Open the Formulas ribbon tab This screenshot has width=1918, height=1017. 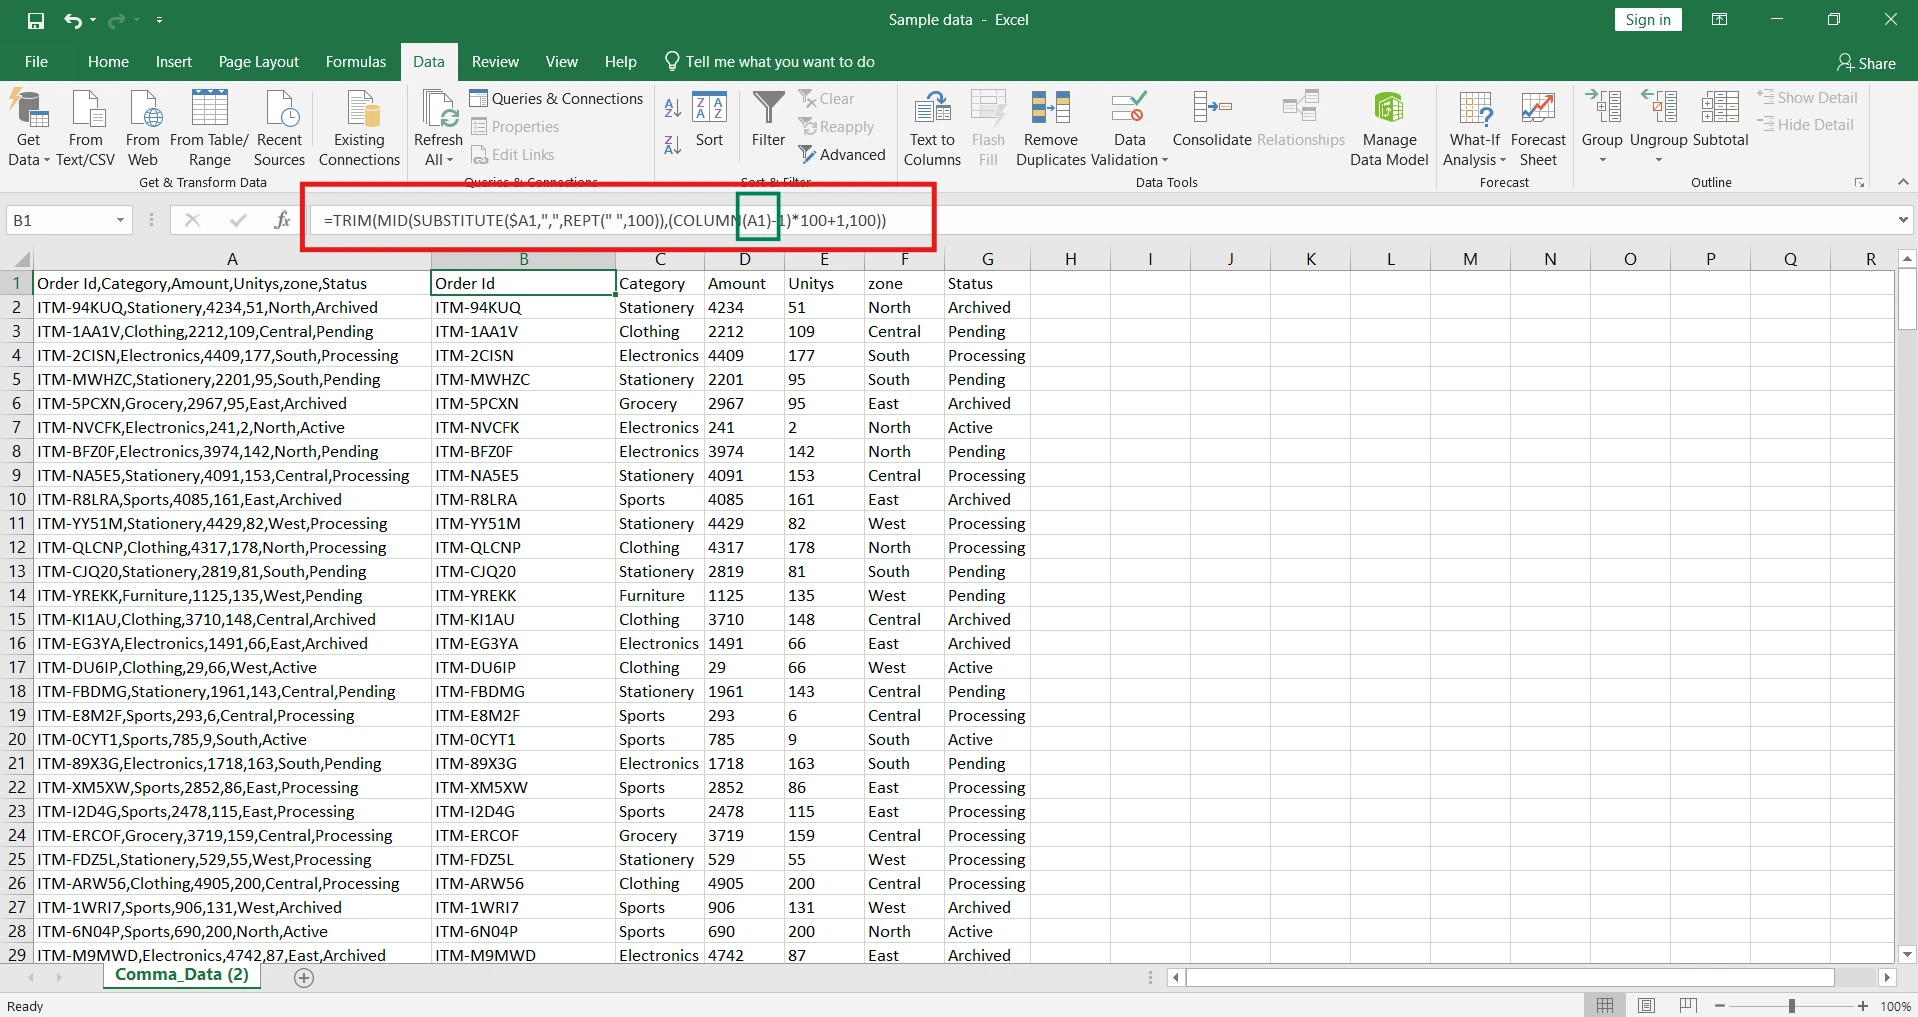pyautogui.click(x=355, y=62)
